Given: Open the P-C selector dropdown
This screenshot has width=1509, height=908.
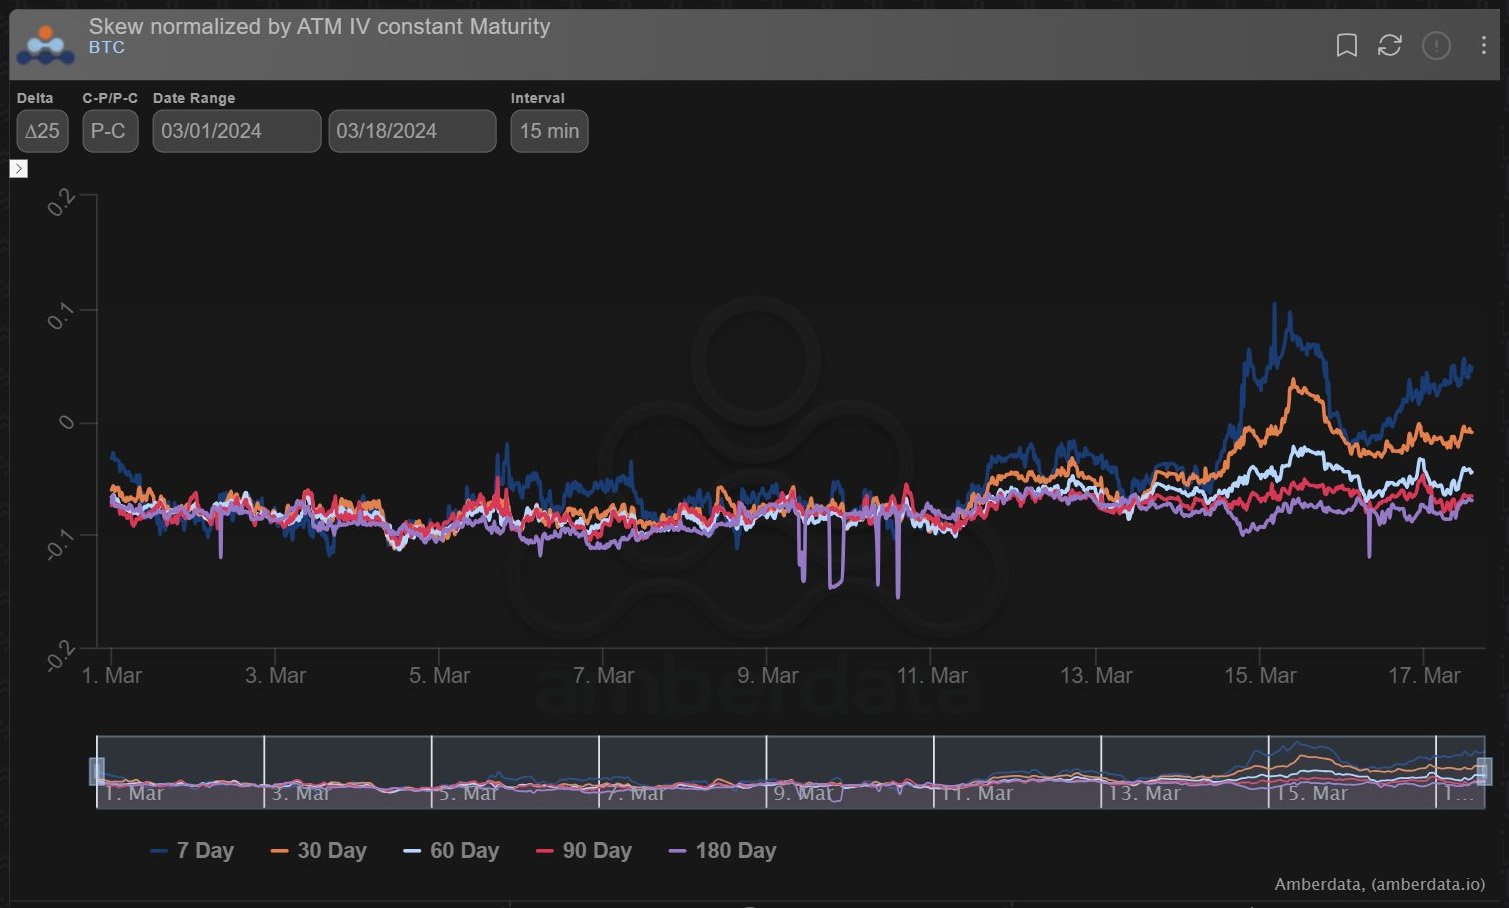Looking at the screenshot, I should point(109,131).
